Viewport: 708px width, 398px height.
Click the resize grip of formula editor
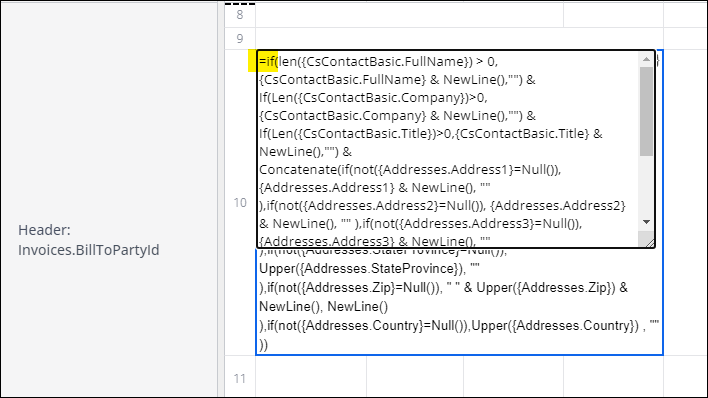coord(649,243)
